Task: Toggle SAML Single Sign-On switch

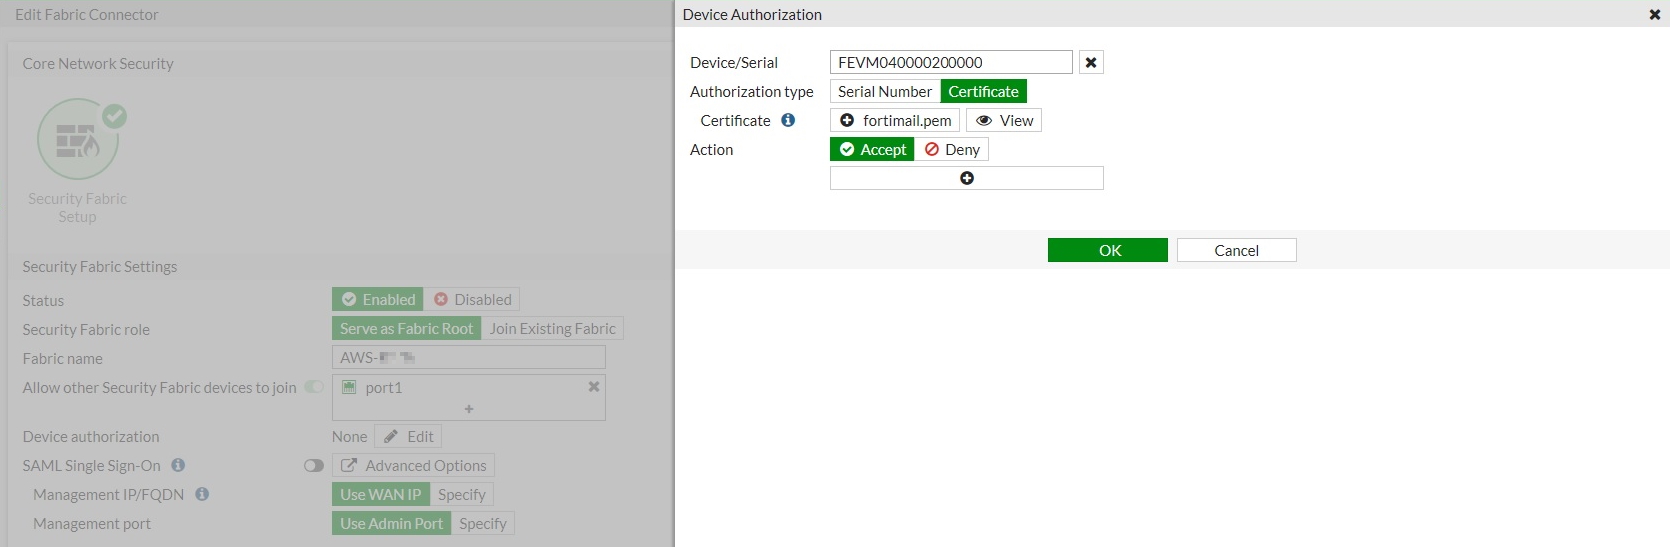Action: point(314,465)
